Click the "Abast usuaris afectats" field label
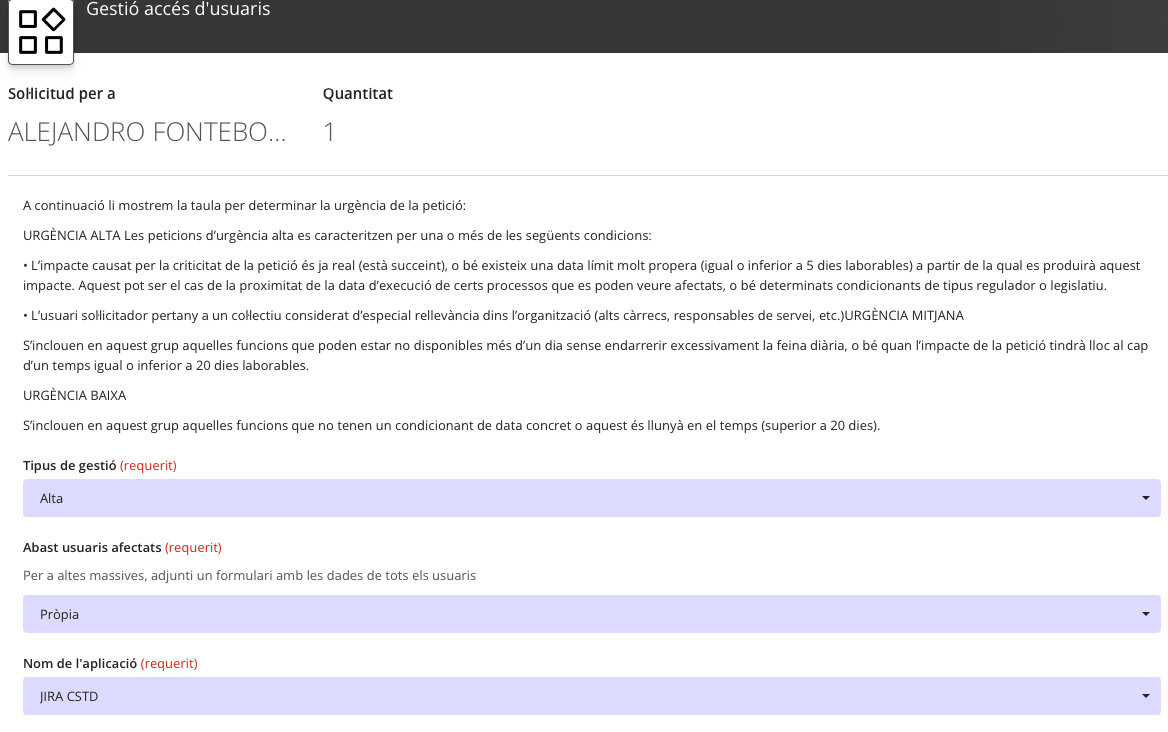Image resolution: width=1168 pixels, height=732 pixels. [92, 547]
